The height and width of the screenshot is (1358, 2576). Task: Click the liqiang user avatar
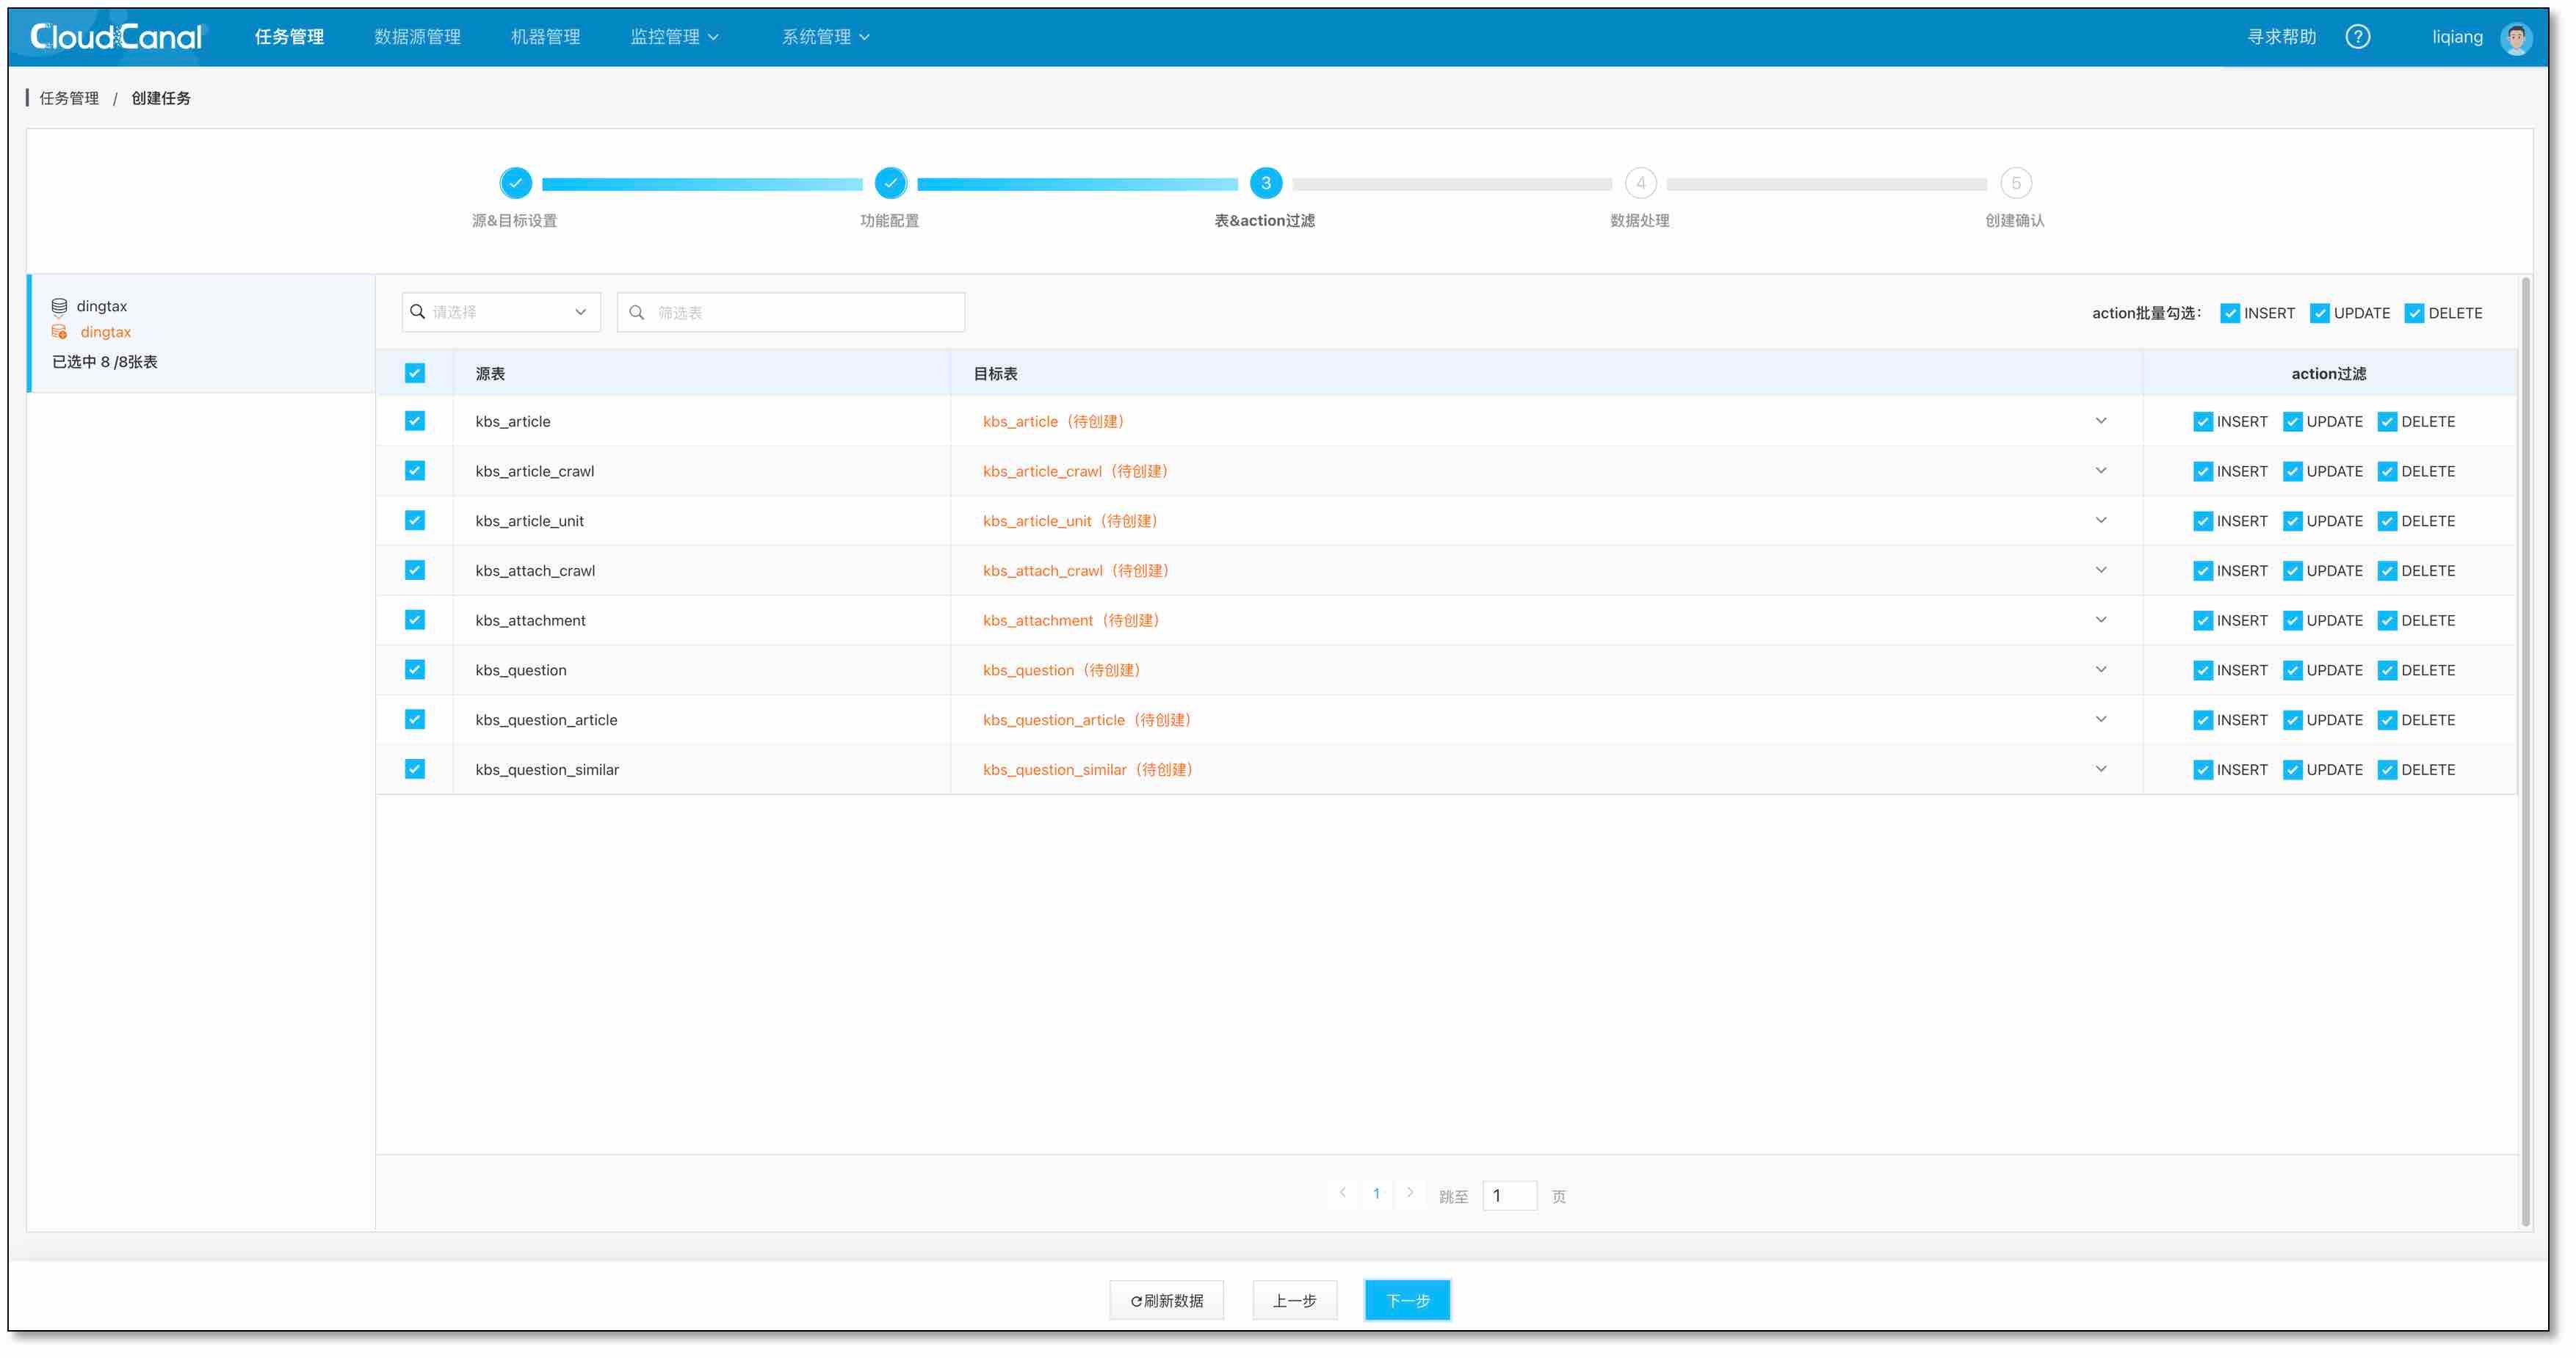2515,38
